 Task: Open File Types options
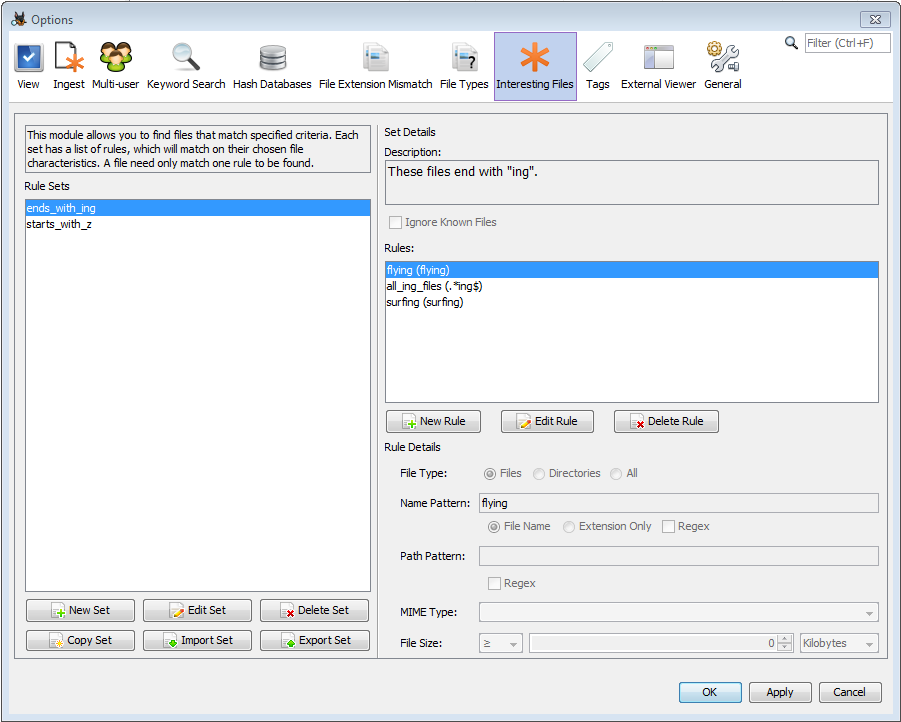tap(464, 66)
